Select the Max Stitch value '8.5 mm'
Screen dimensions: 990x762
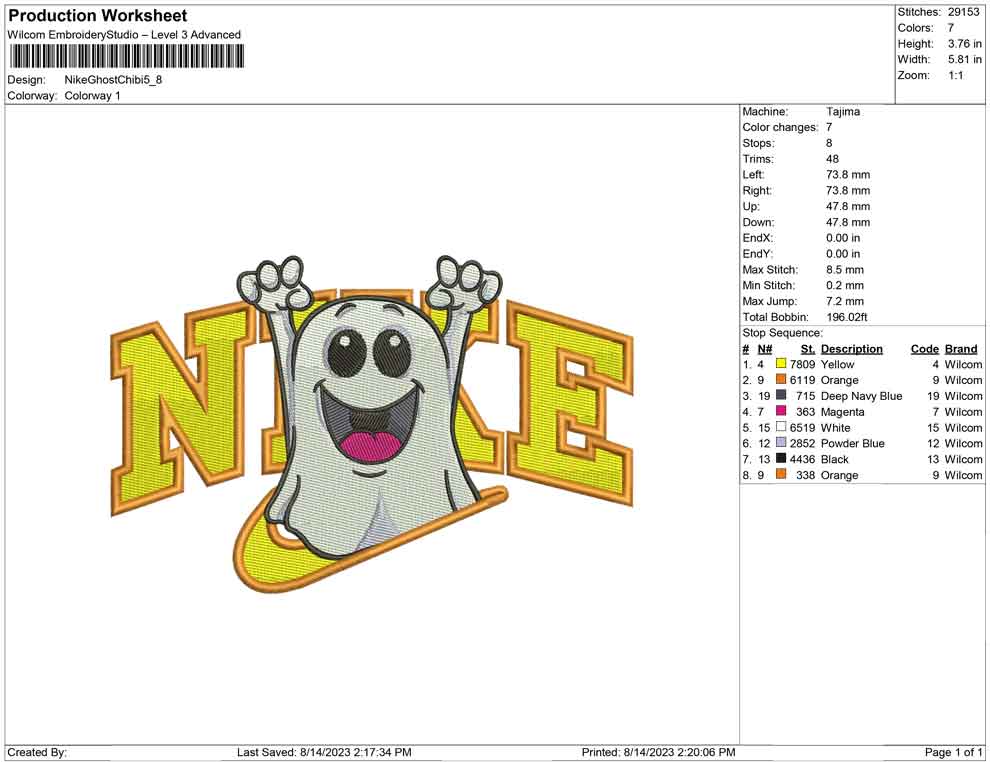pyautogui.click(x=845, y=270)
